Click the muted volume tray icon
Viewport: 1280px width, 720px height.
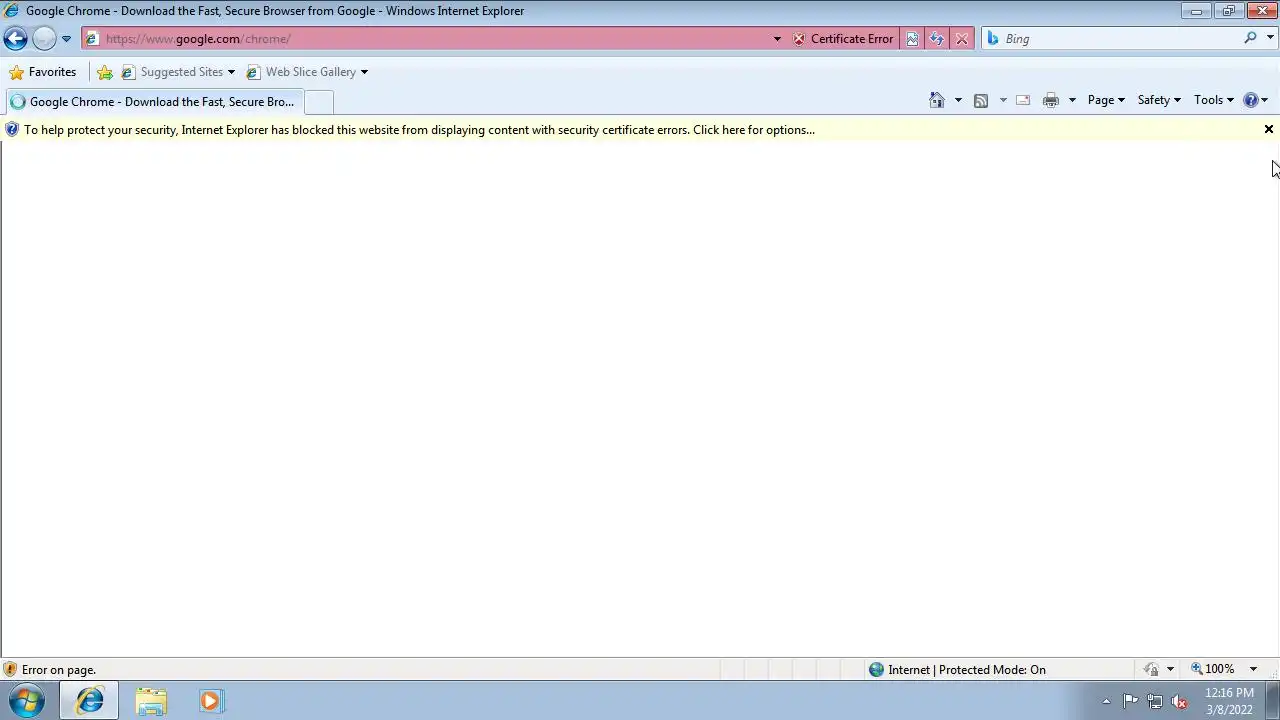point(1180,701)
